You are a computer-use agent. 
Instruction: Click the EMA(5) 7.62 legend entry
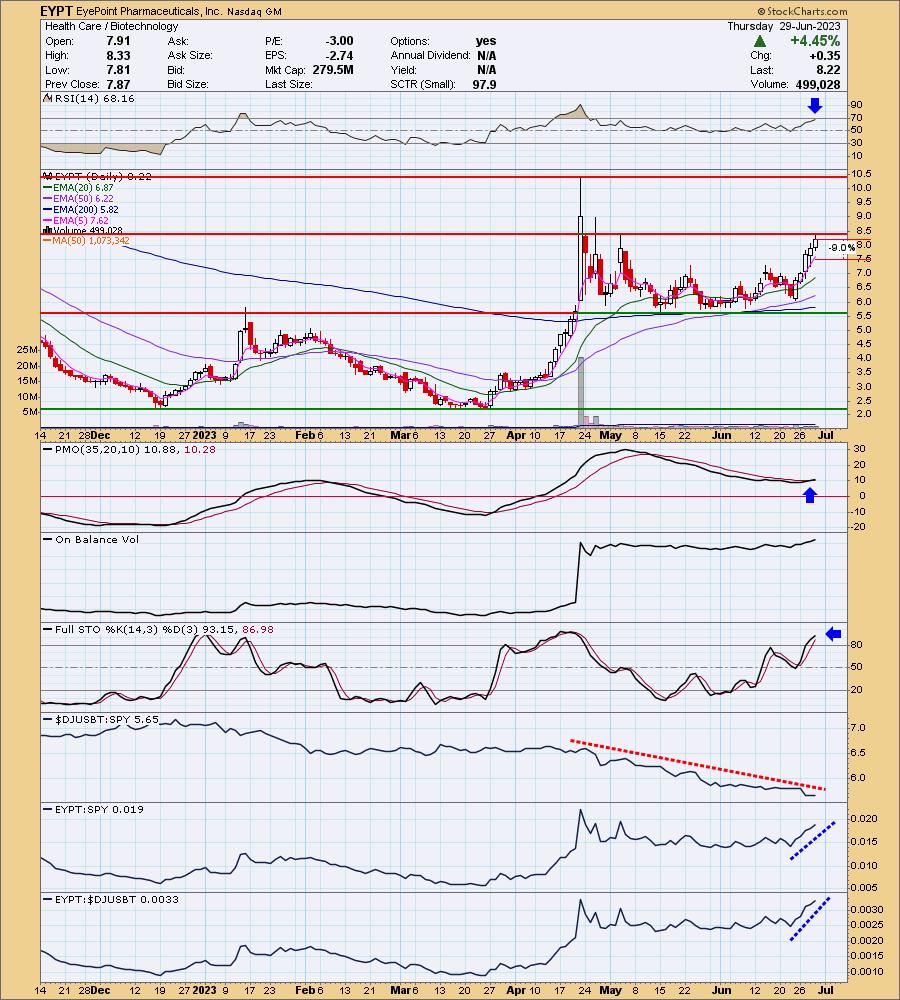(80, 221)
